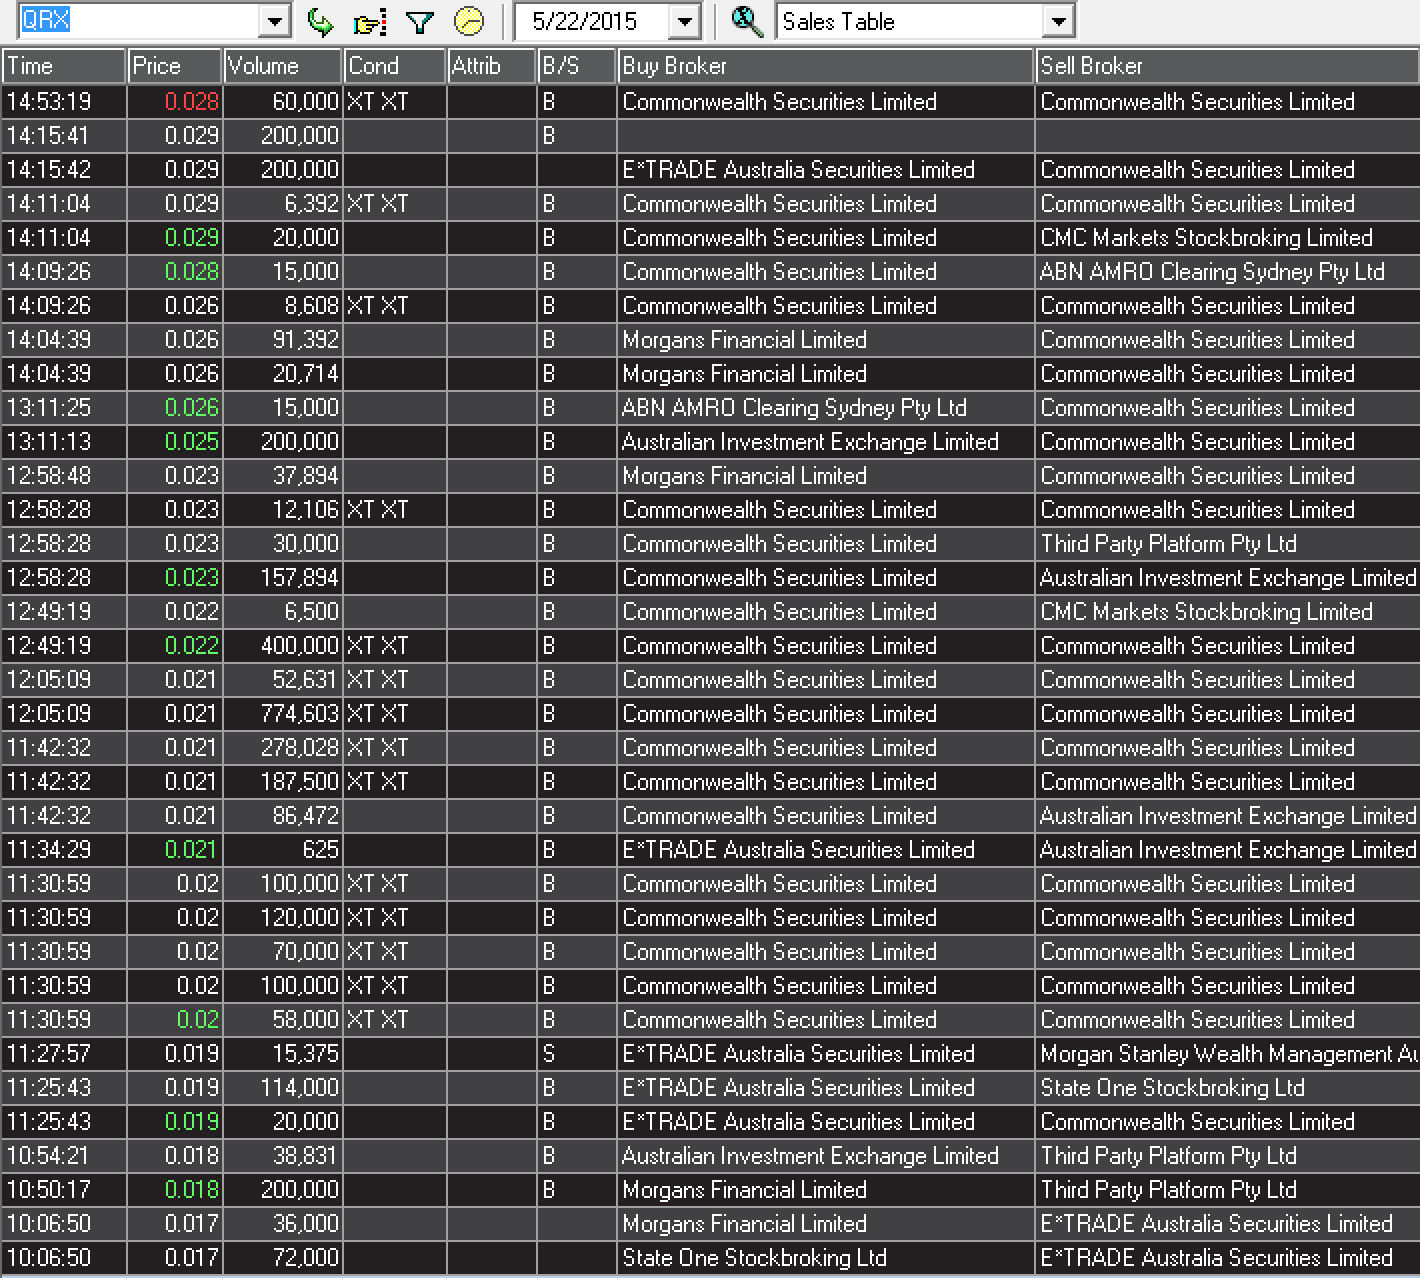This screenshot has height=1278, width=1420.
Task: Select the 8,608 volume cell
Action: coord(282,306)
